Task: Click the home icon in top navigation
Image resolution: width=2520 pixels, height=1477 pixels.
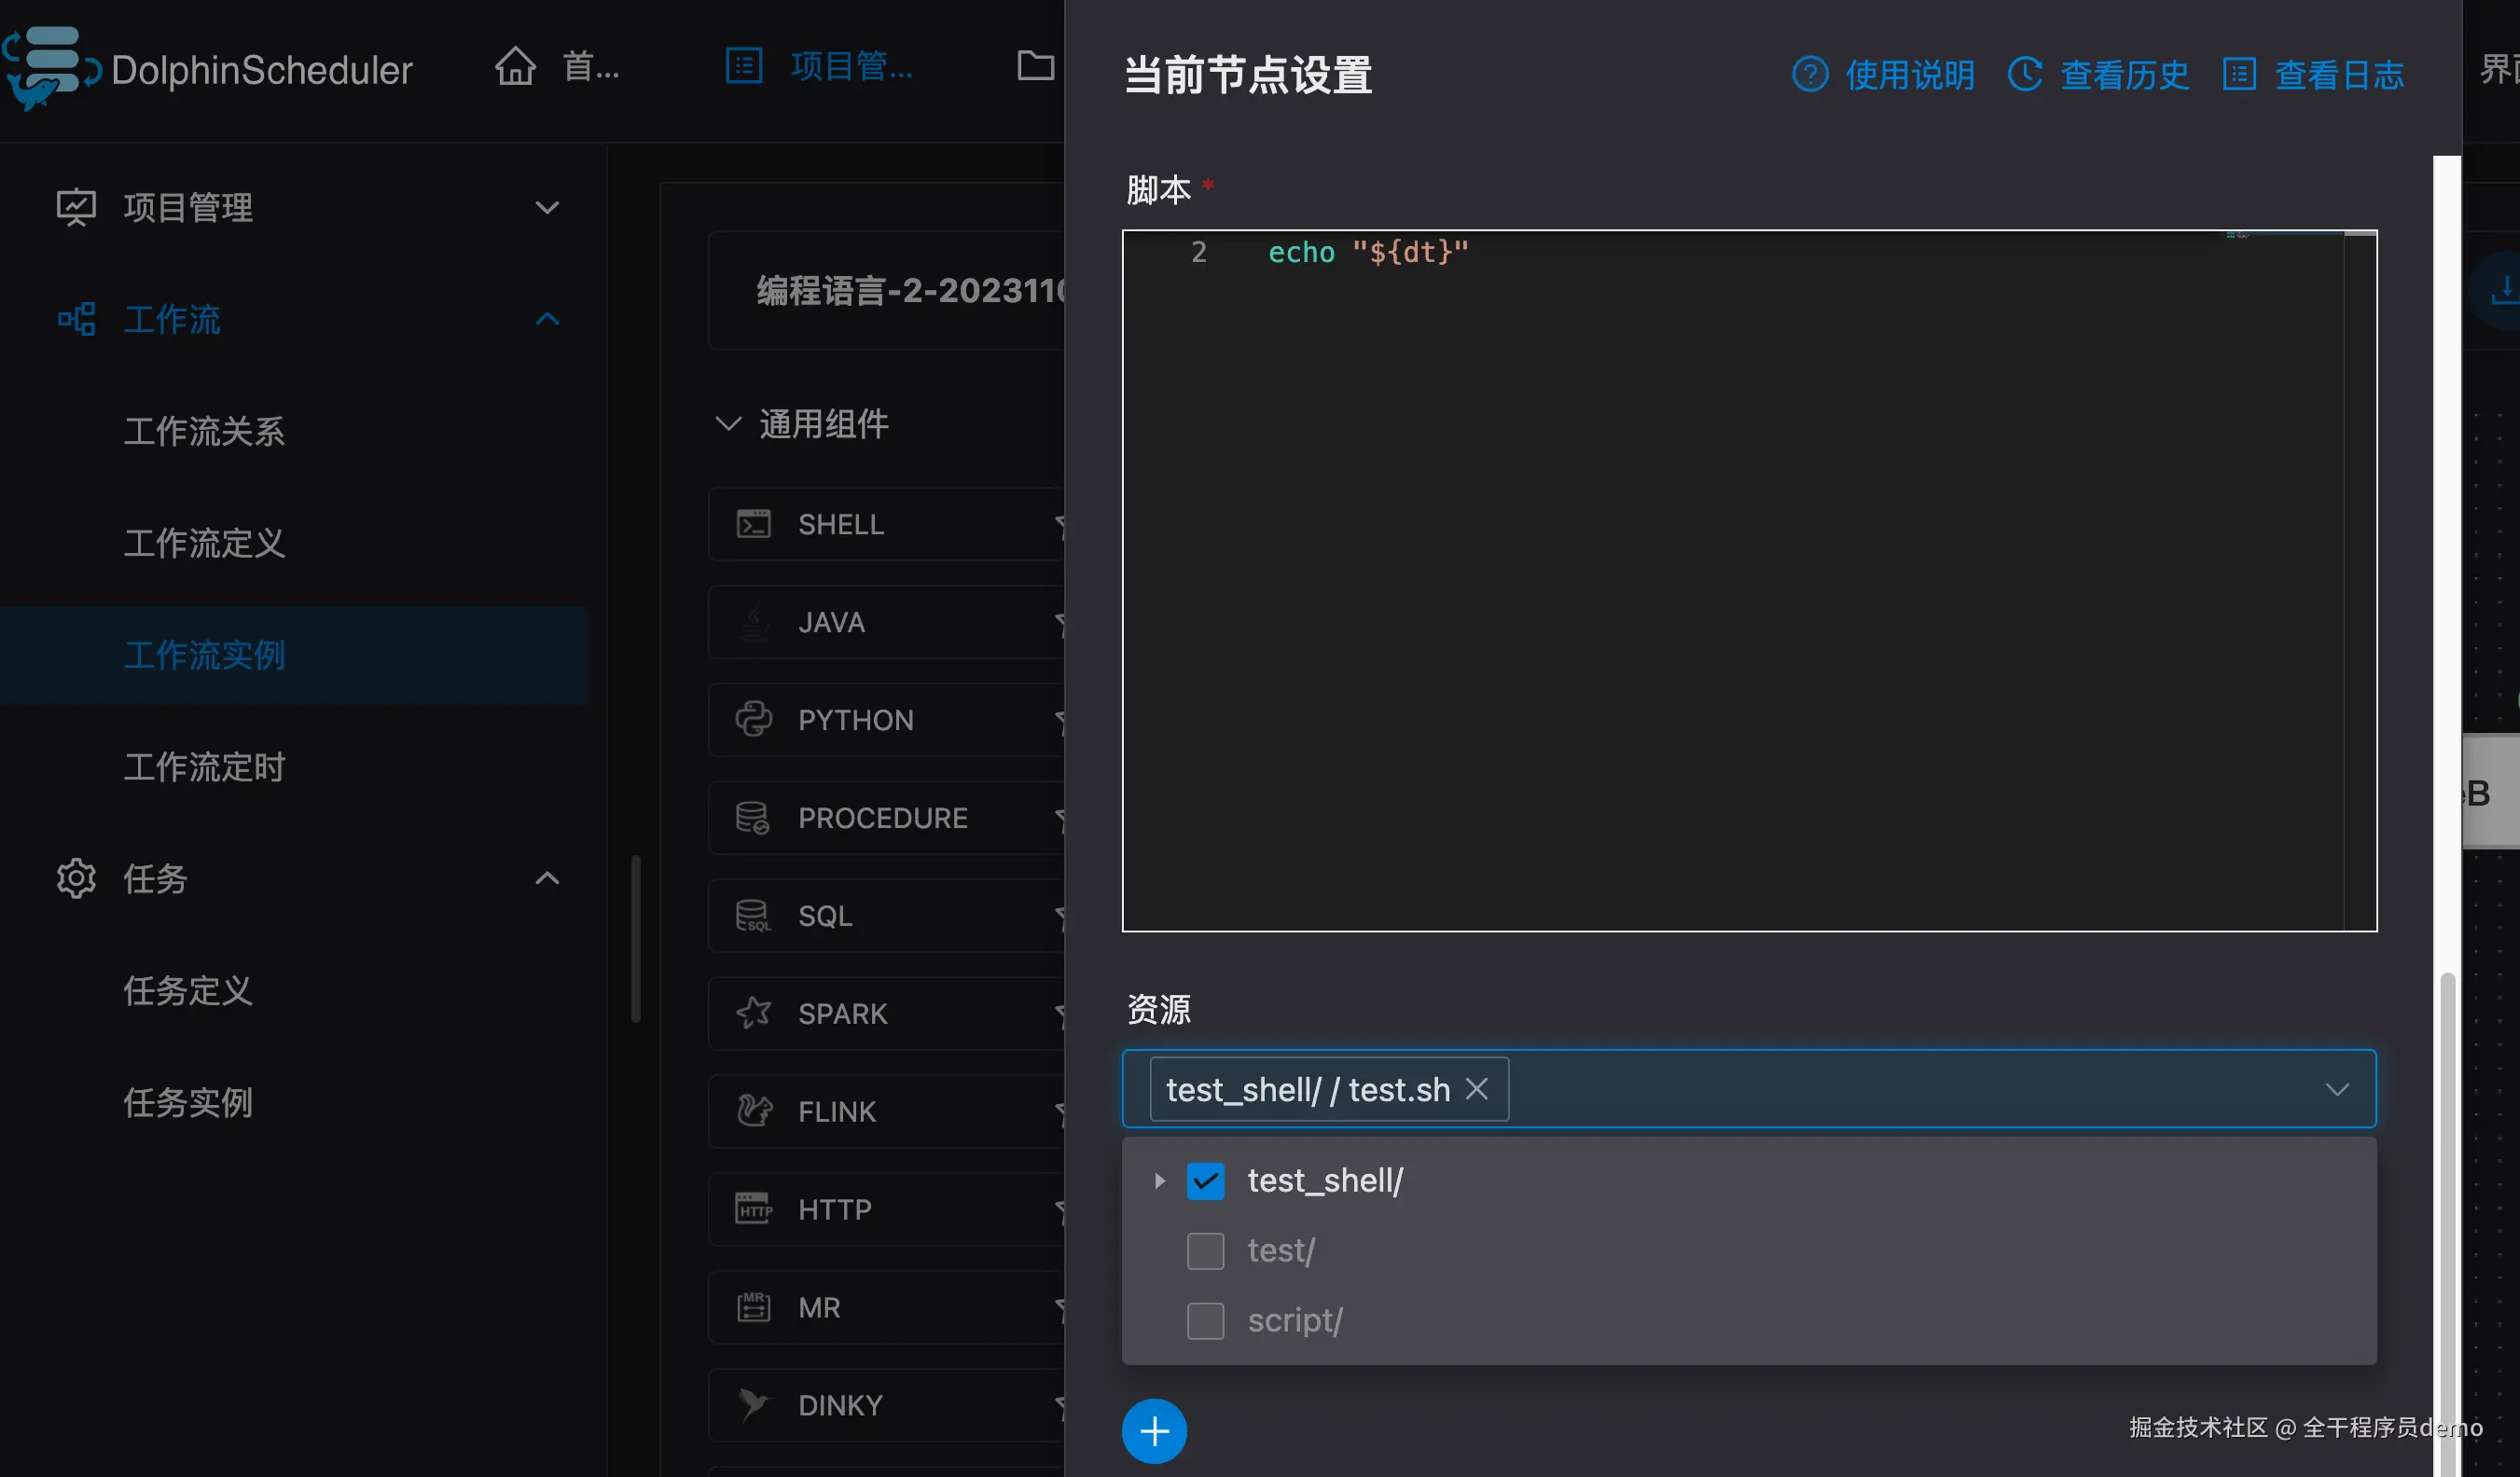Action: click(x=515, y=67)
